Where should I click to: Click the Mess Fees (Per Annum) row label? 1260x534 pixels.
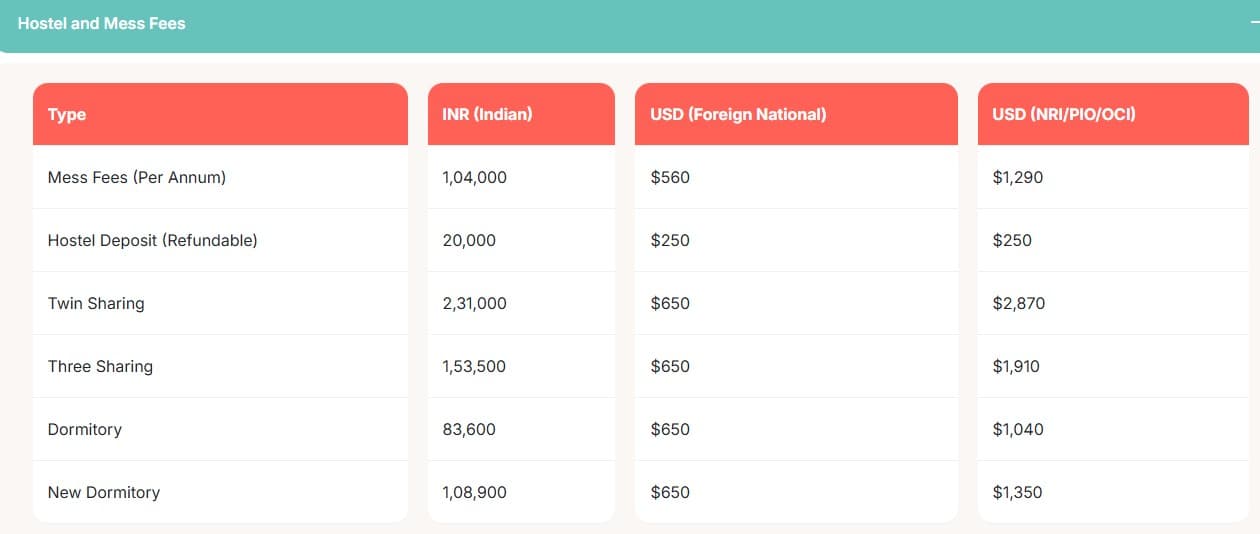137,177
